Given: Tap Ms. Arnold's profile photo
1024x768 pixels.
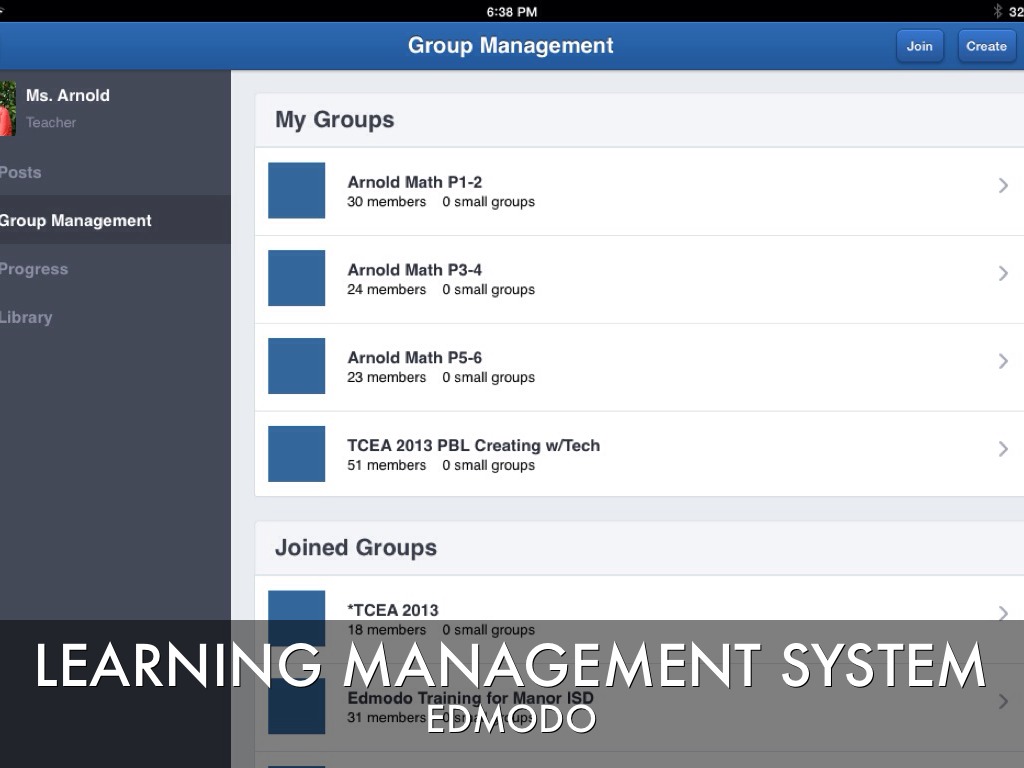Looking at the screenshot, I should pos(8,108).
